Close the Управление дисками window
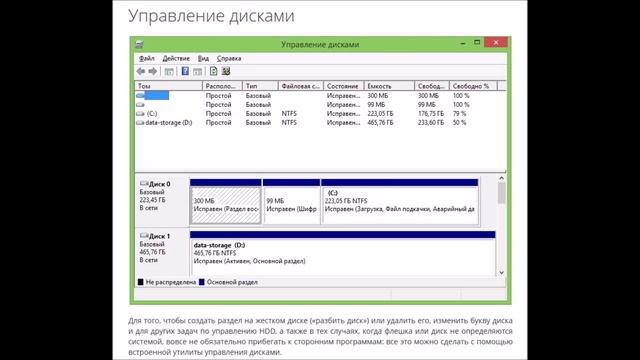640x360 pixels. coord(496,42)
